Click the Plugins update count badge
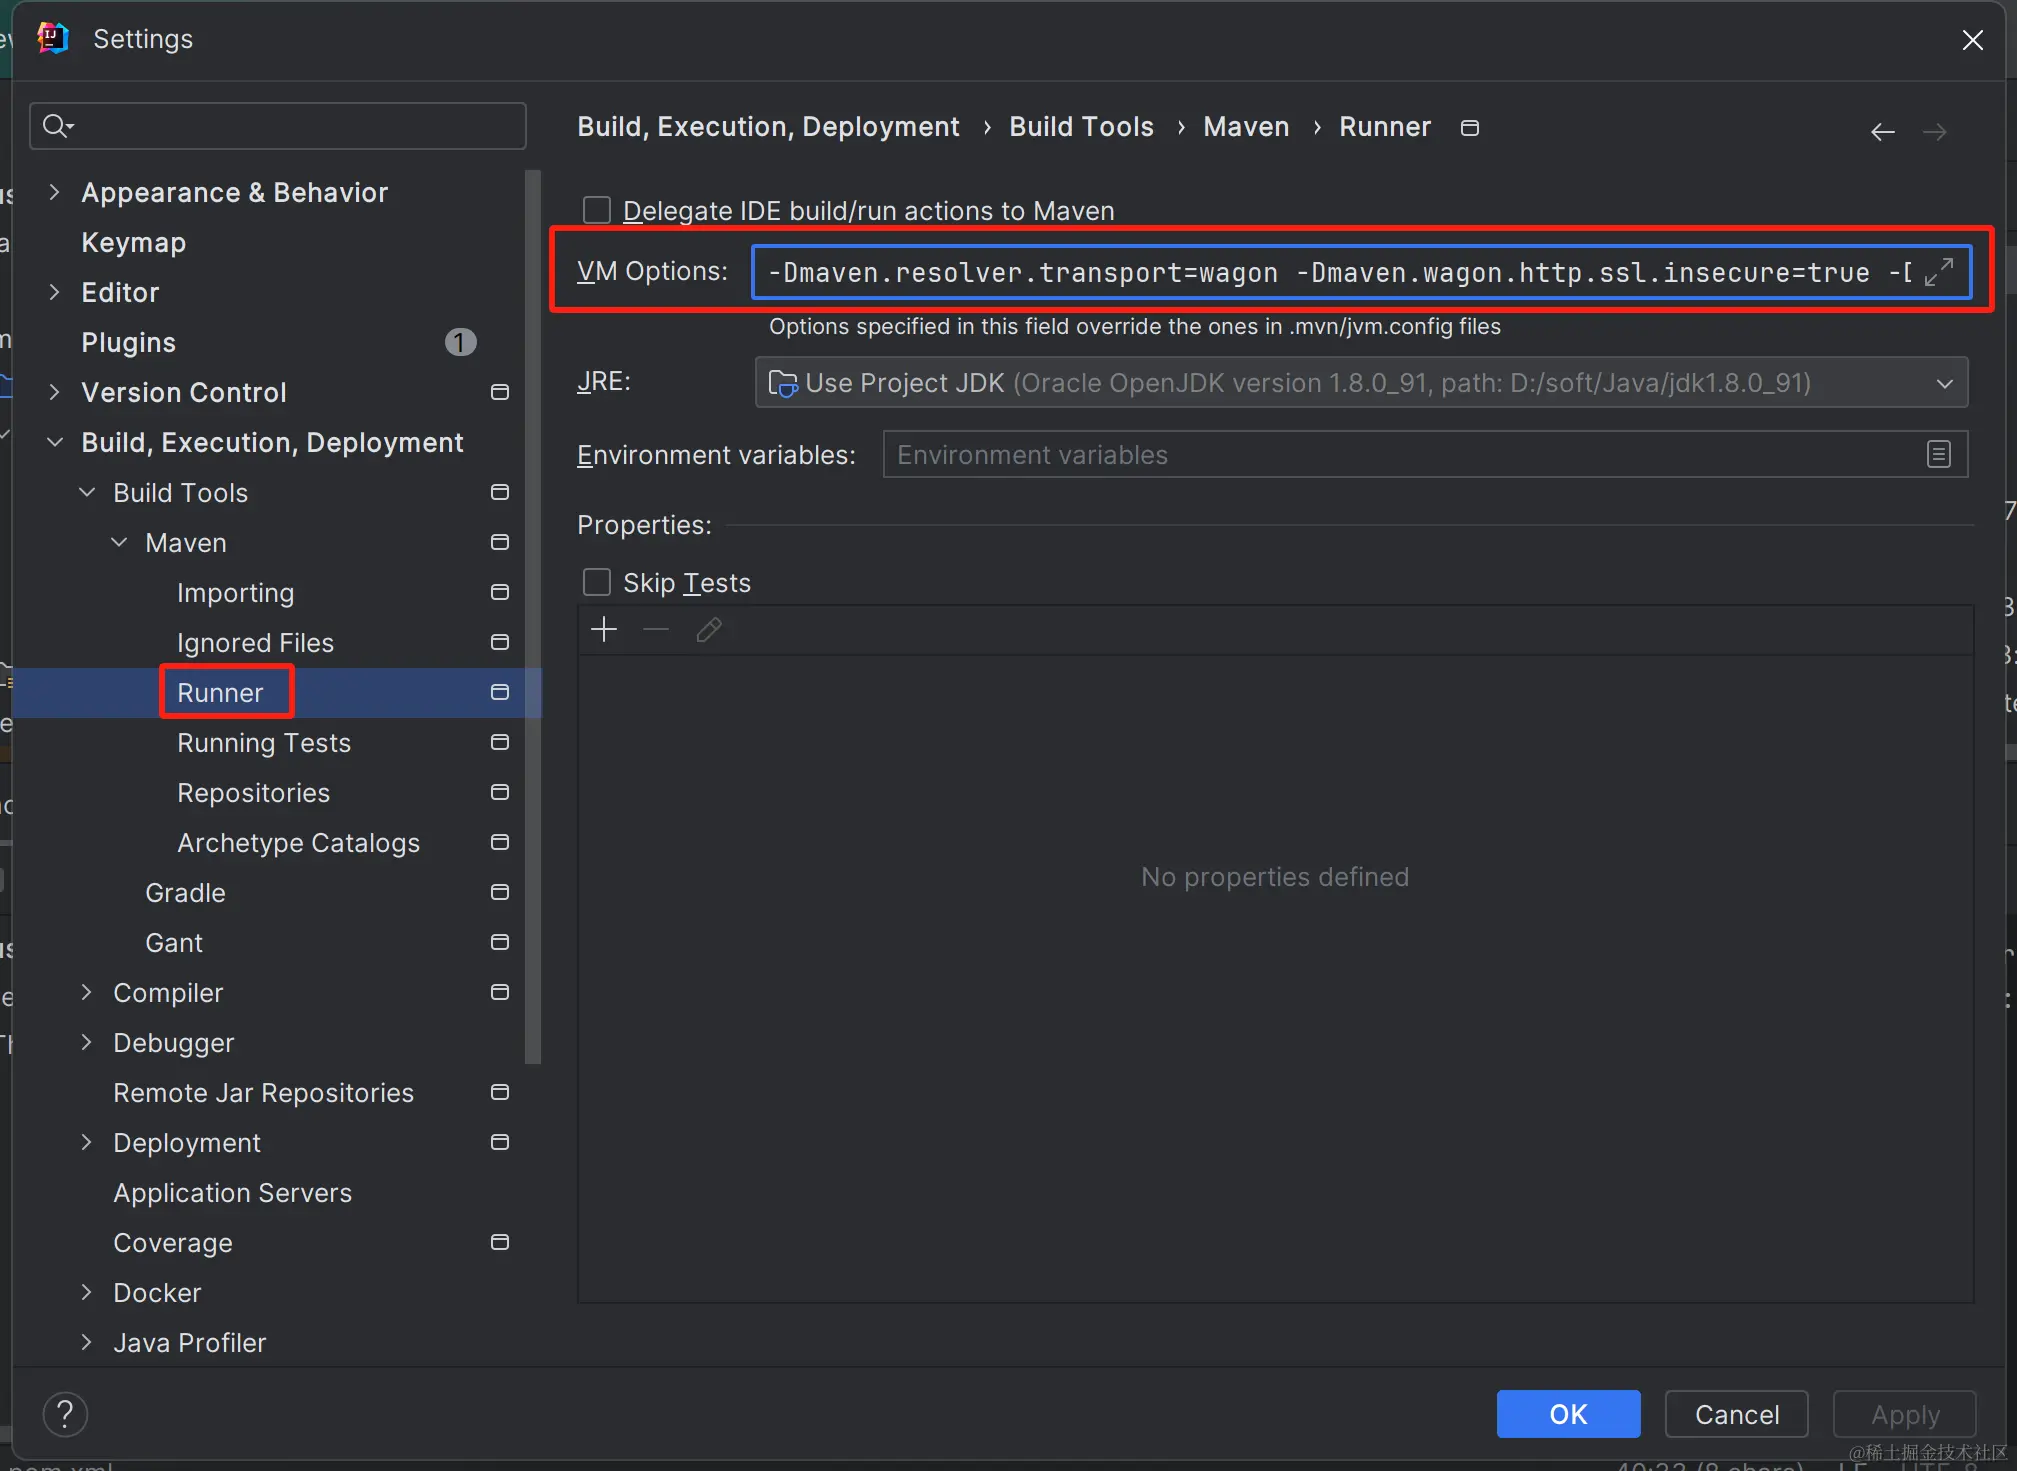 pos(460,342)
